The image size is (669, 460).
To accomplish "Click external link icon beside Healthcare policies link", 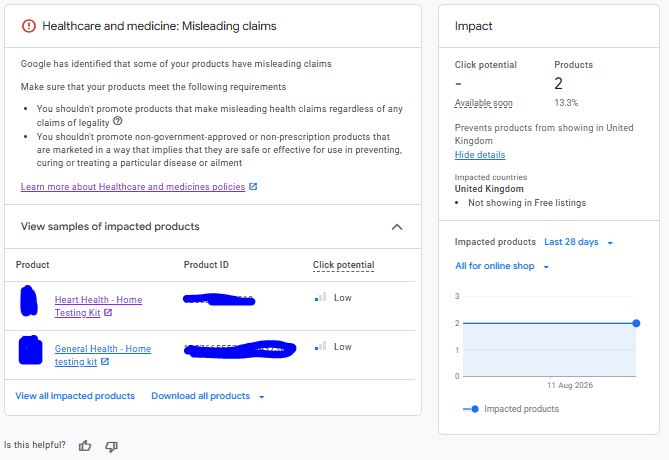I will tap(253, 186).
